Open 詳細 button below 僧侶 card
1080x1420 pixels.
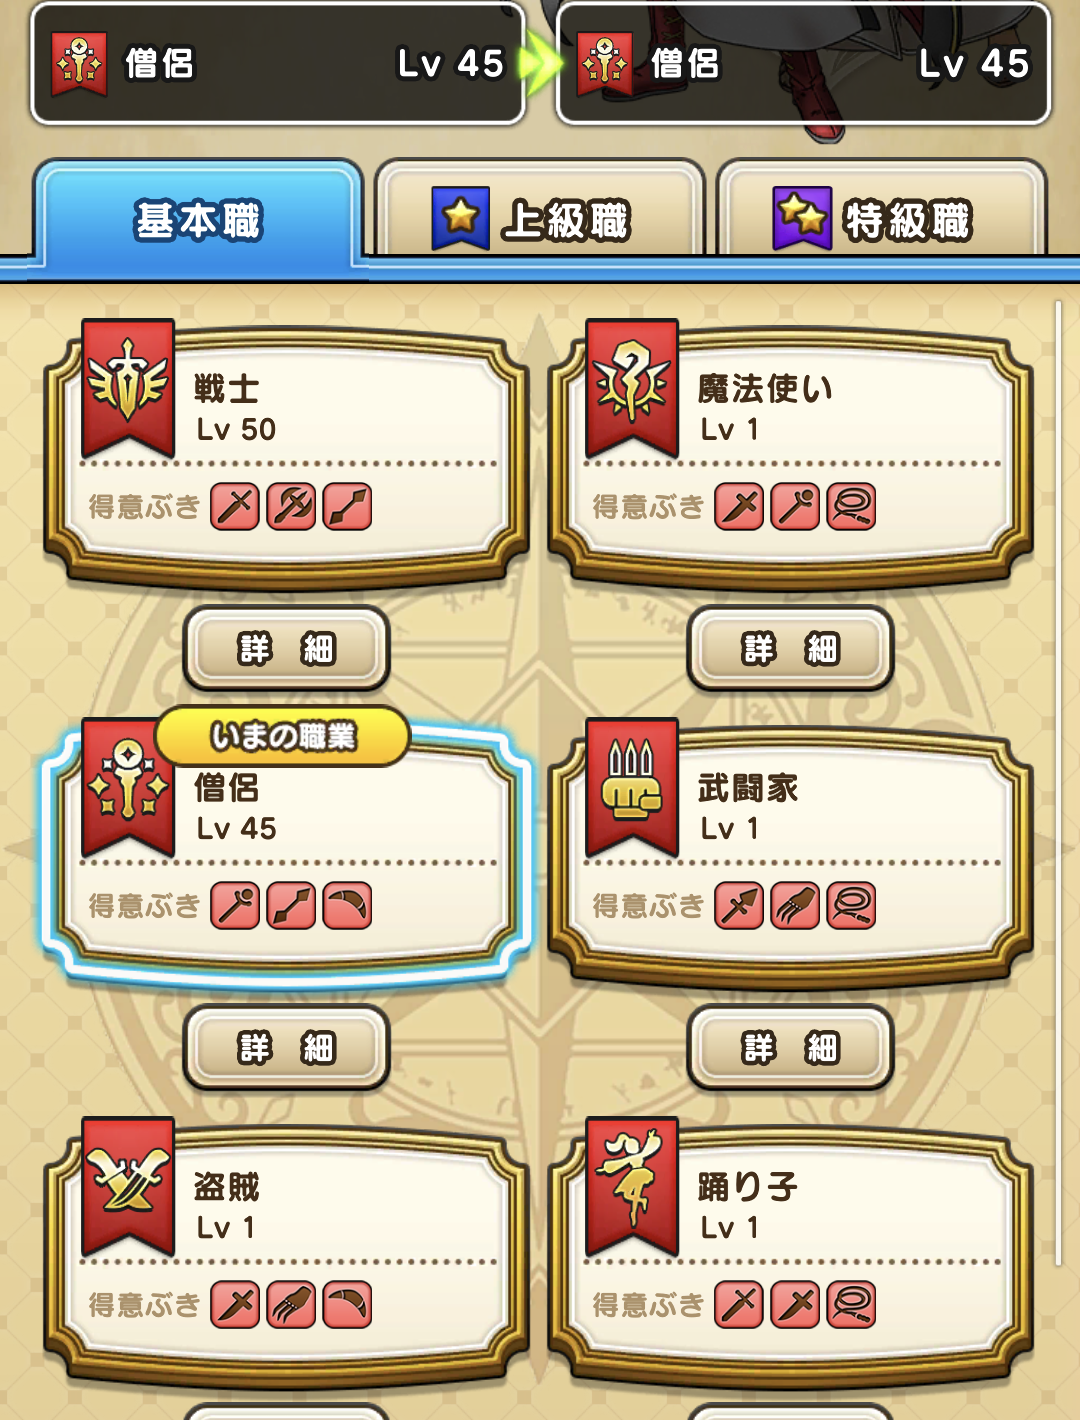pyautogui.click(x=287, y=1048)
